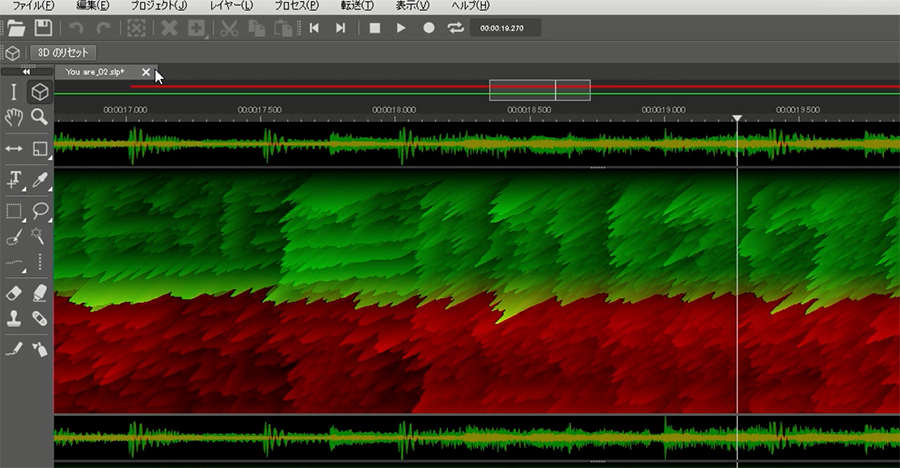Open the レイヤー(L) menu
This screenshot has width=900, height=468.
click(x=231, y=6)
